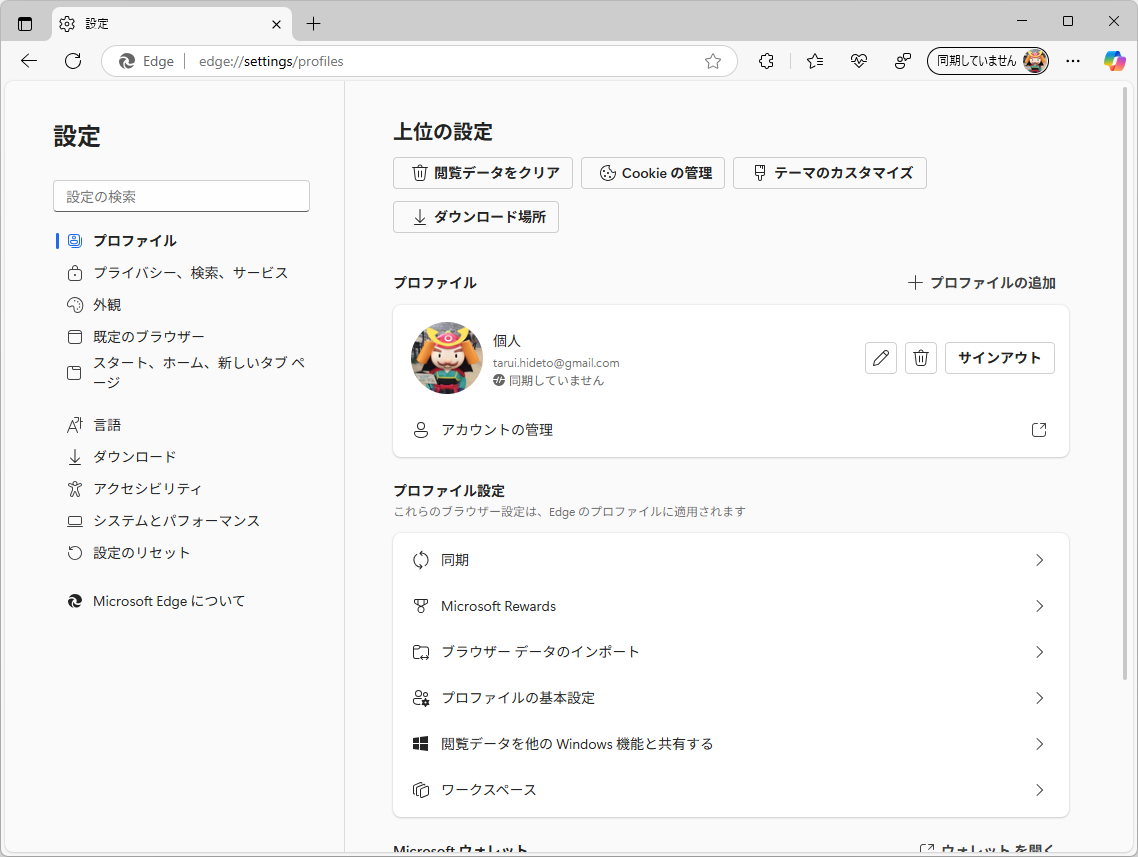The height and width of the screenshot is (857, 1138).
Task: Expand the Microsoft Rewards row
Action: pyautogui.click(x=731, y=606)
